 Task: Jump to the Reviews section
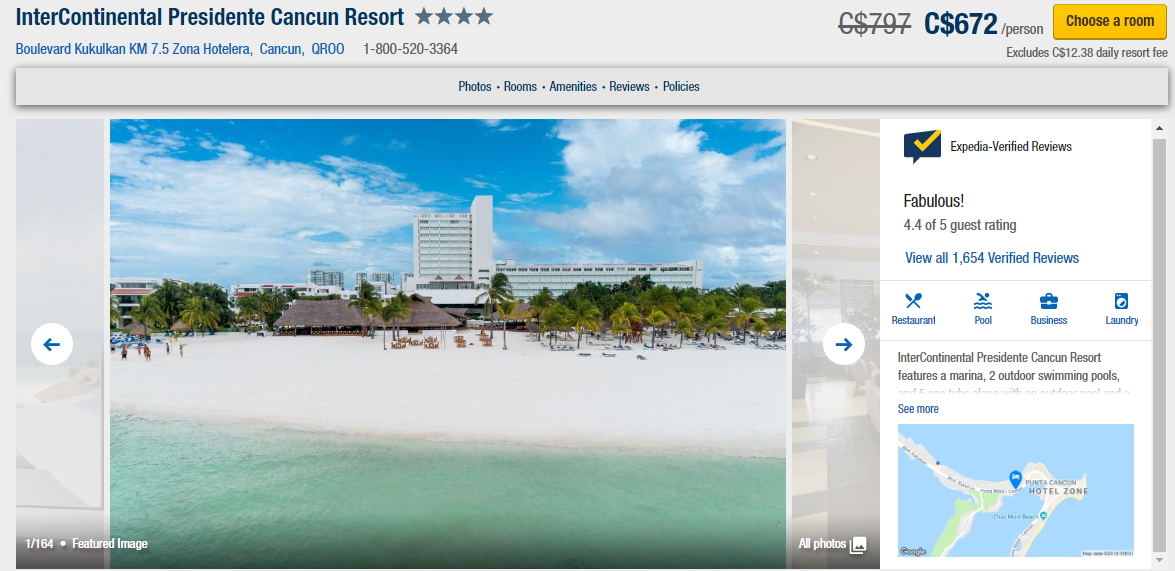click(x=629, y=86)
